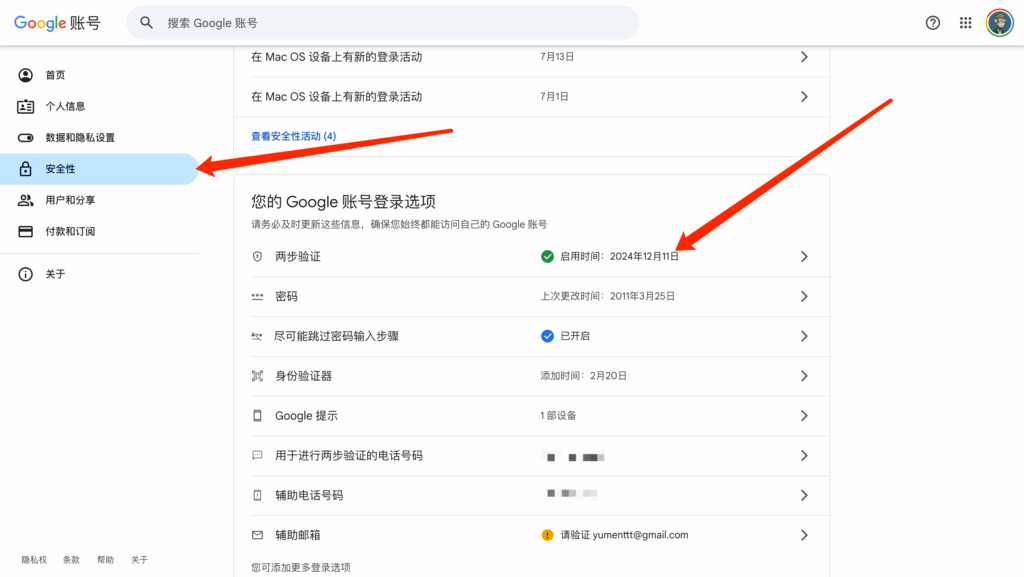
Task: Click the 辅助邮箱 envelope icon
Action: tap(257, 535)
